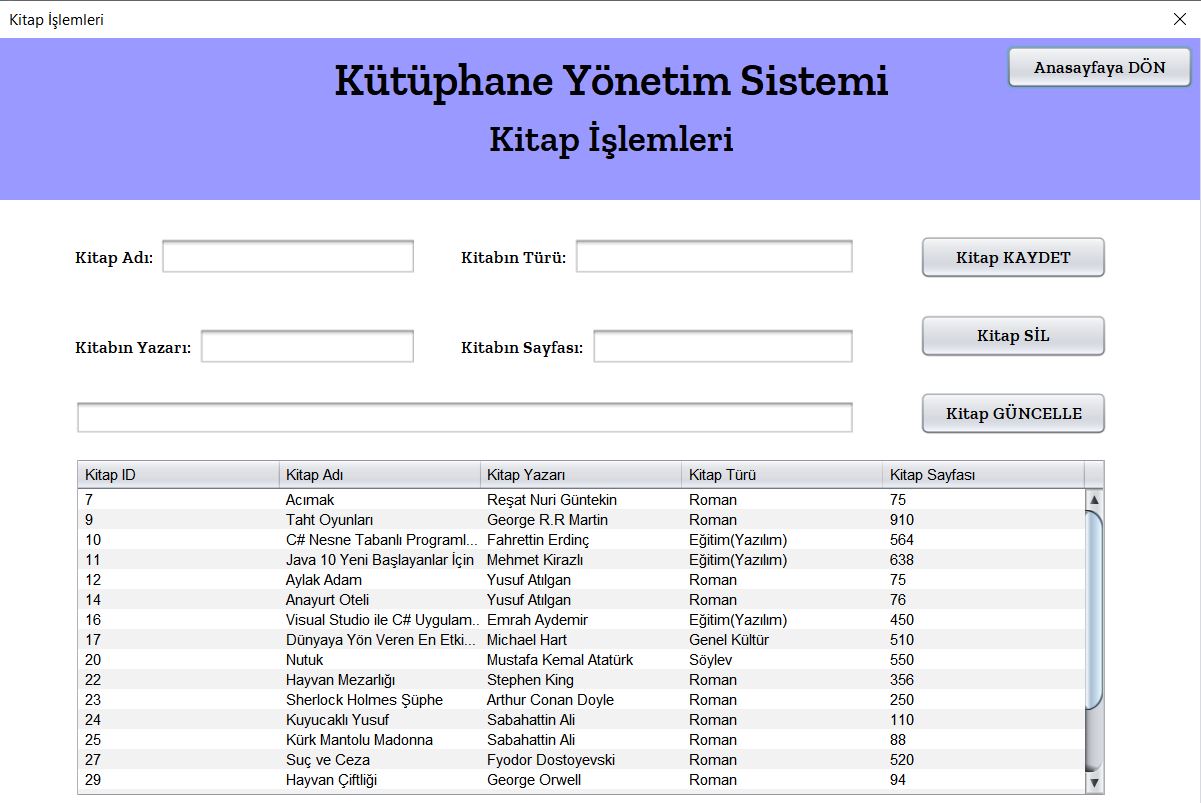This screenshot has height=803, width=1201.
Task: Select the Acımak book row
Action: click(x=581, y=500)
